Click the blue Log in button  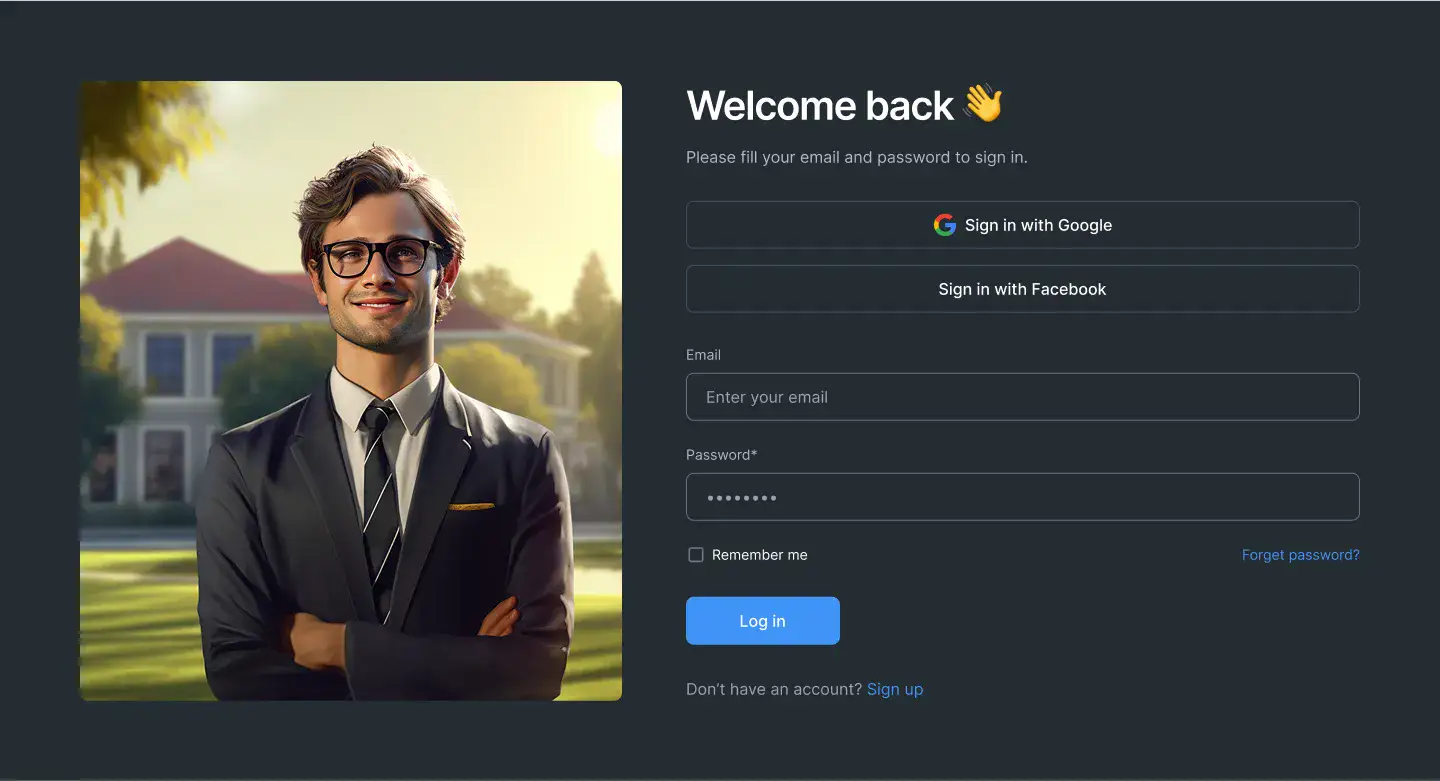[762, 621]
